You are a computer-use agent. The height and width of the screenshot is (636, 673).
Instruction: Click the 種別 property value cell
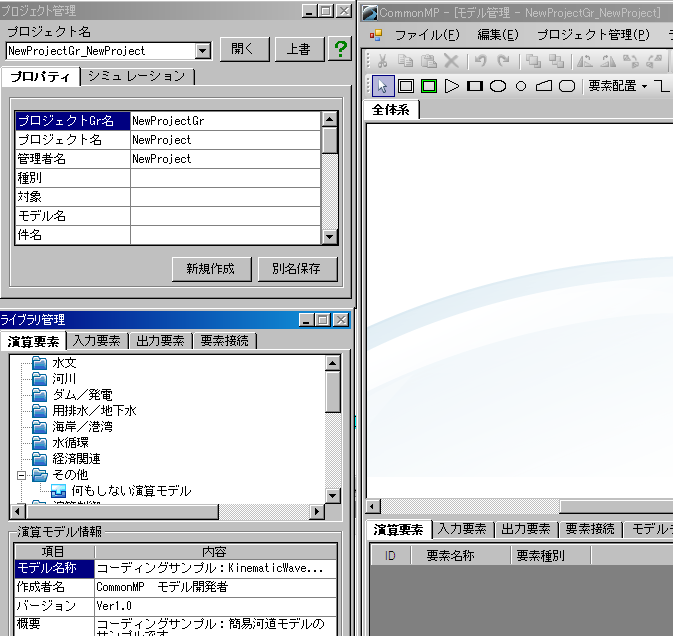point(225,178)
